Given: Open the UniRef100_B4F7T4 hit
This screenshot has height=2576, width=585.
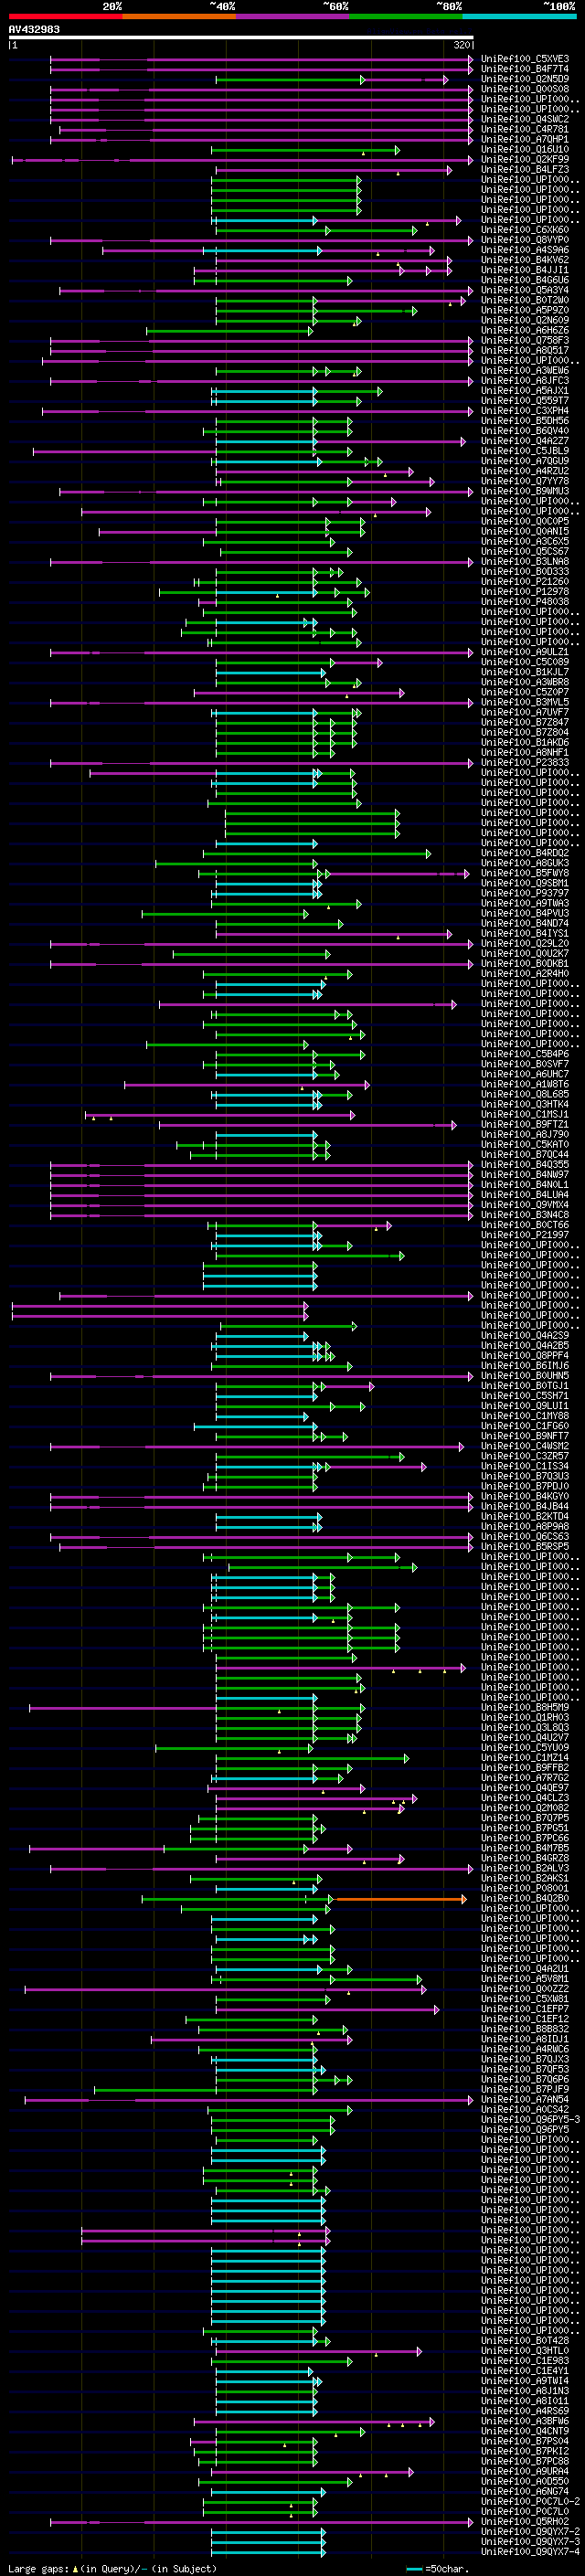Looking at the screenshot, I should click(x=525, y=69).
